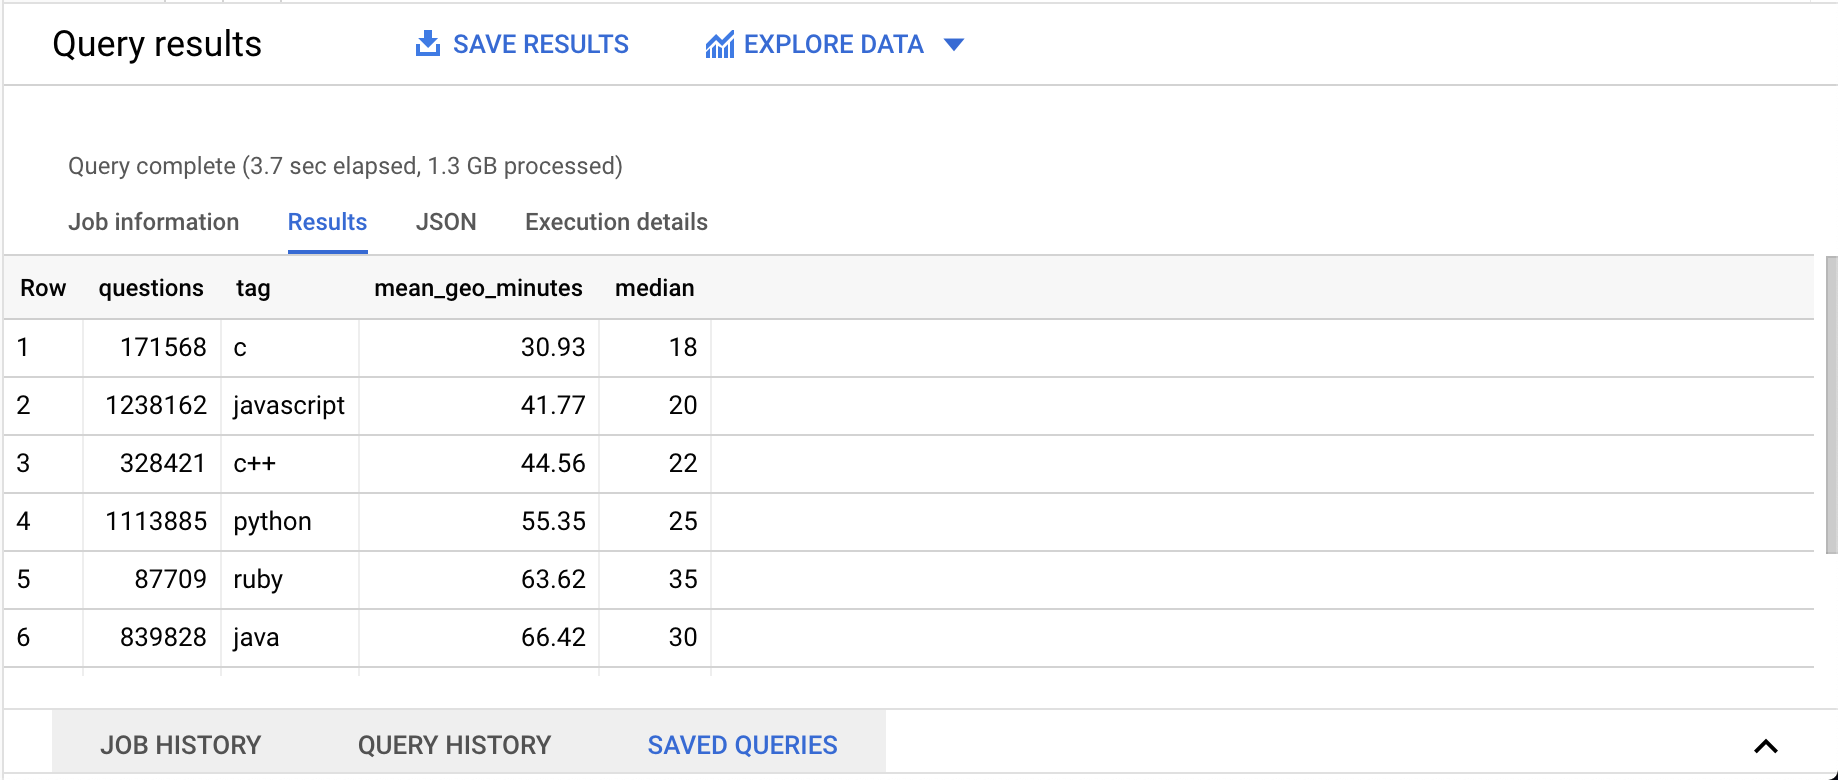Screen dimensions: 1838x780
Task: Select the median value 18
Action: click(655, 348)
